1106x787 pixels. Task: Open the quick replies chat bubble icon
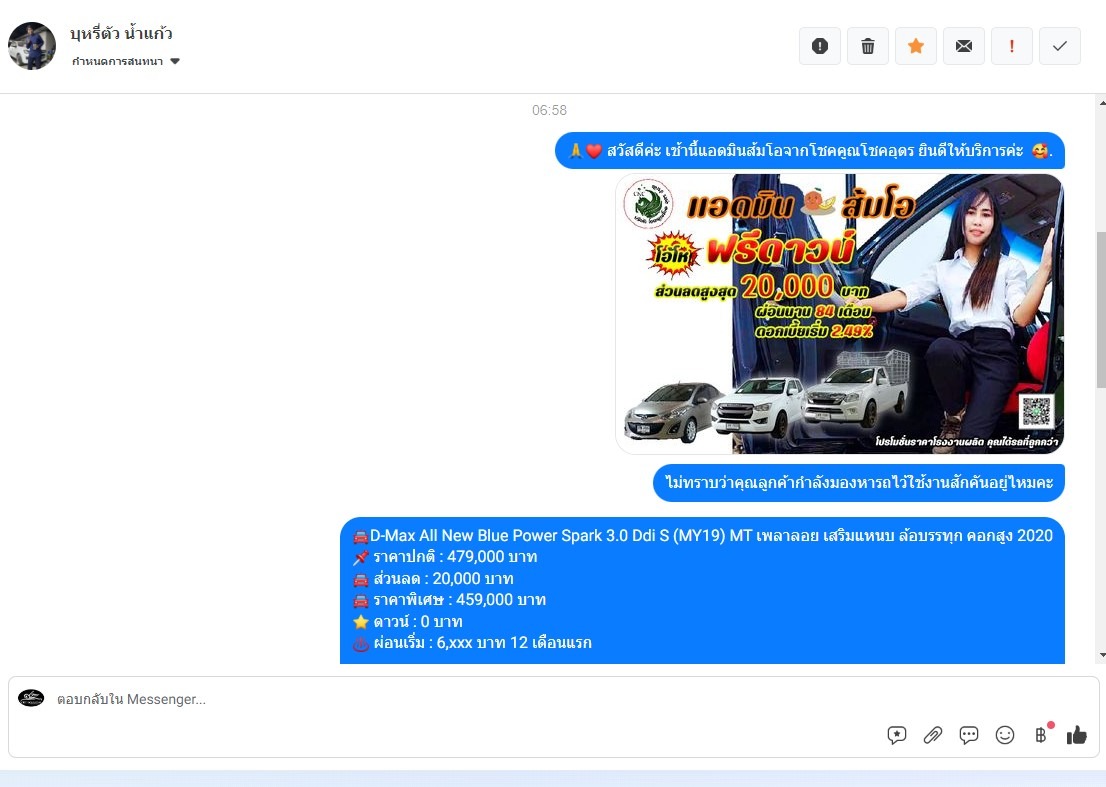point(968,736)
